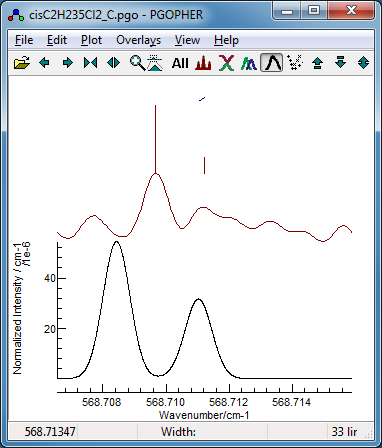Click the down arrow vertical scale icon
Image resolution: width=382 pixels, height=448 pixels.
[340, 63]
